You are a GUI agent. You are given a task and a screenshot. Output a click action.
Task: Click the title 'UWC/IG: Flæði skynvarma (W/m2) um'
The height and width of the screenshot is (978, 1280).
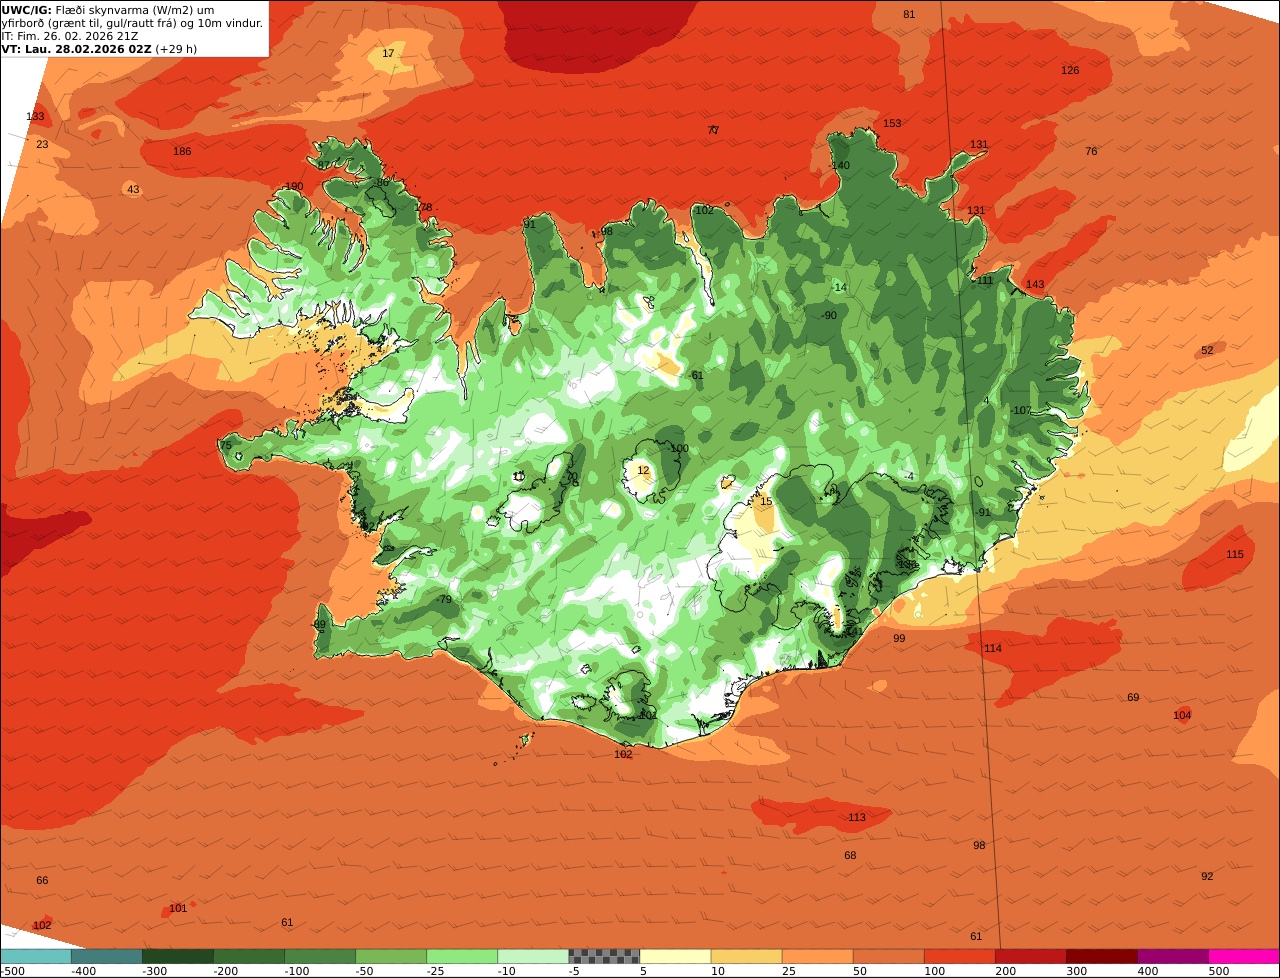(x=108, y=9)
